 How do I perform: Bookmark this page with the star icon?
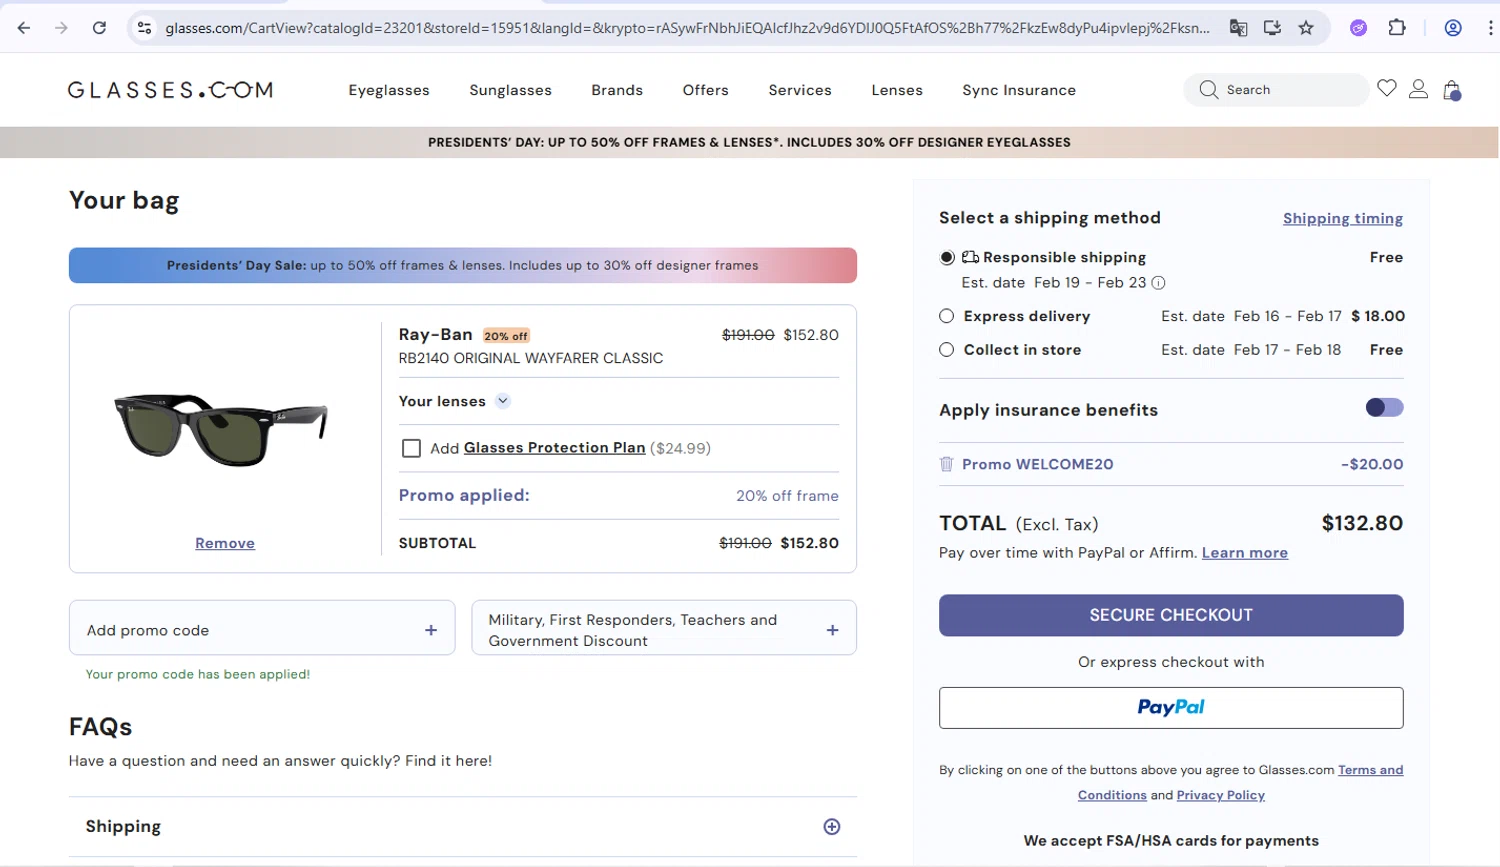coord(1306,28)
